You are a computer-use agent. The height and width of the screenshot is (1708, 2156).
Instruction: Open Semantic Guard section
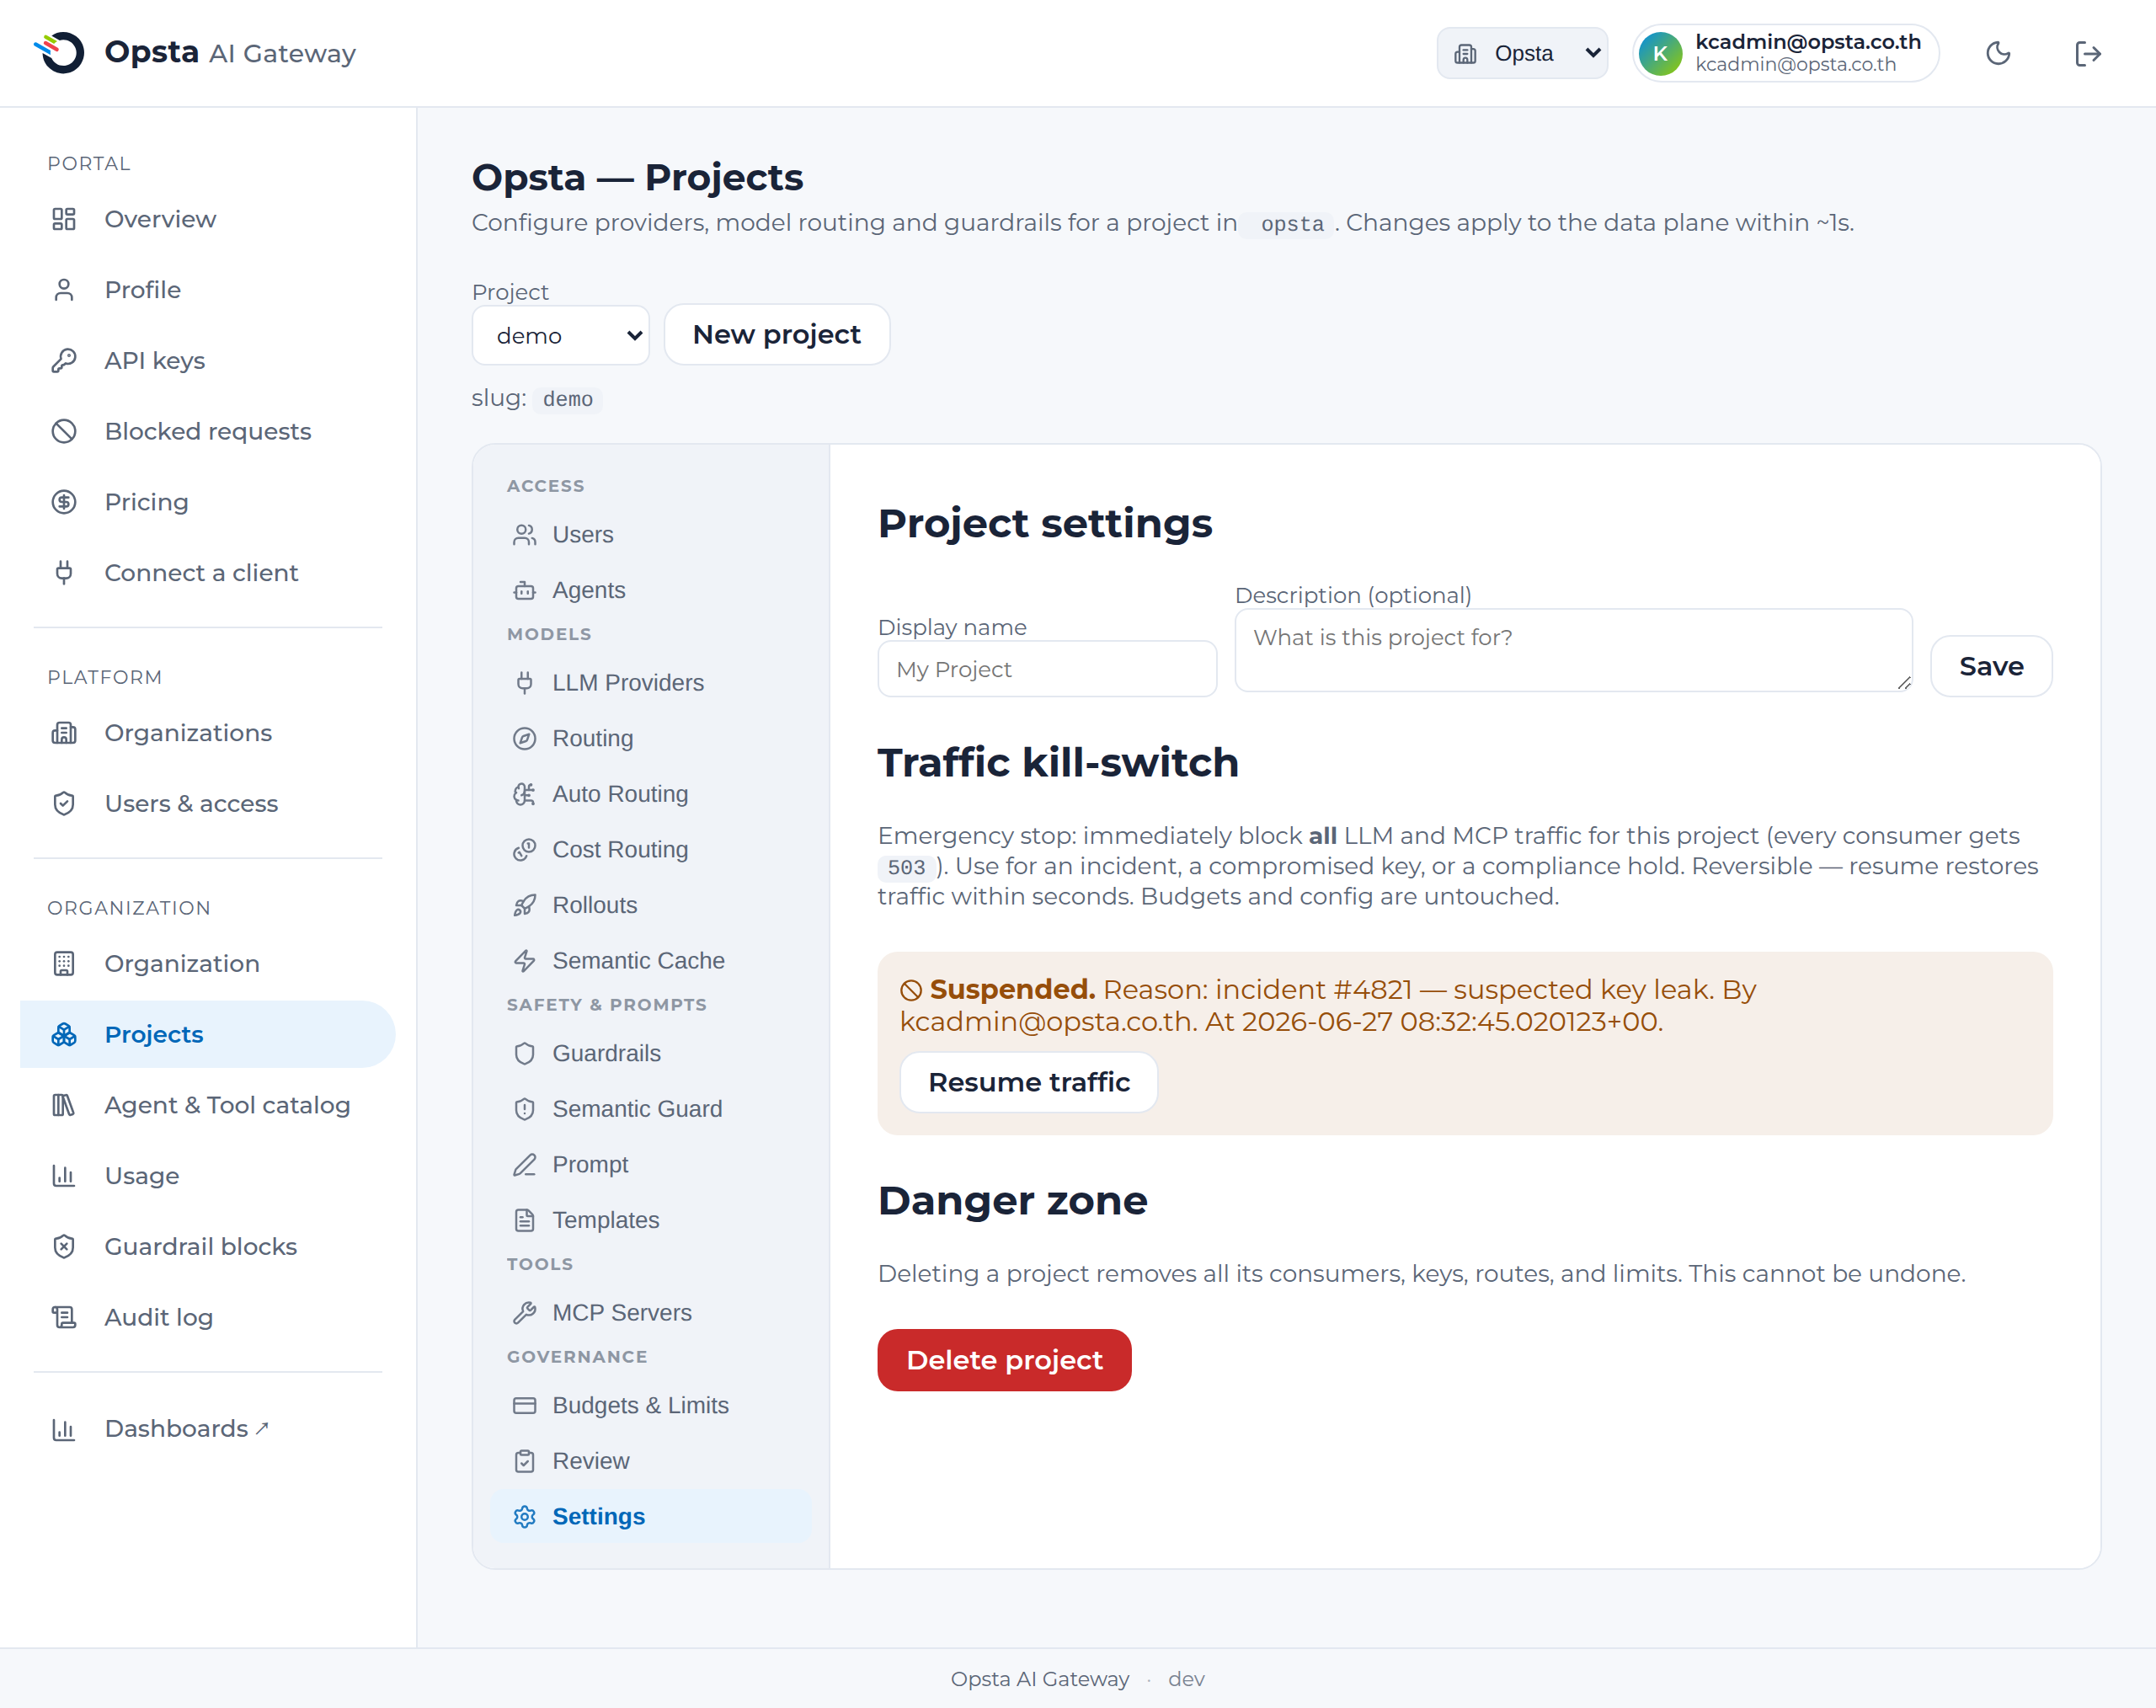(650, 1109)
